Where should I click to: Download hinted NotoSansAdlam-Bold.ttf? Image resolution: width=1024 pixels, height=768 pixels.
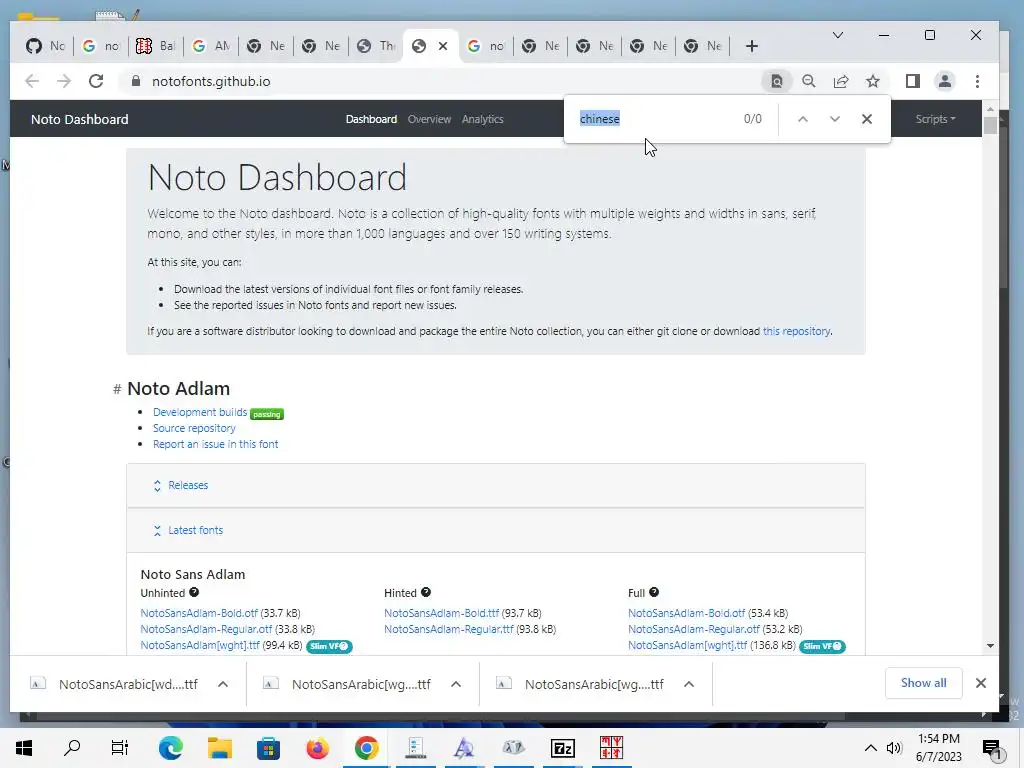click(x=441, y=613)
